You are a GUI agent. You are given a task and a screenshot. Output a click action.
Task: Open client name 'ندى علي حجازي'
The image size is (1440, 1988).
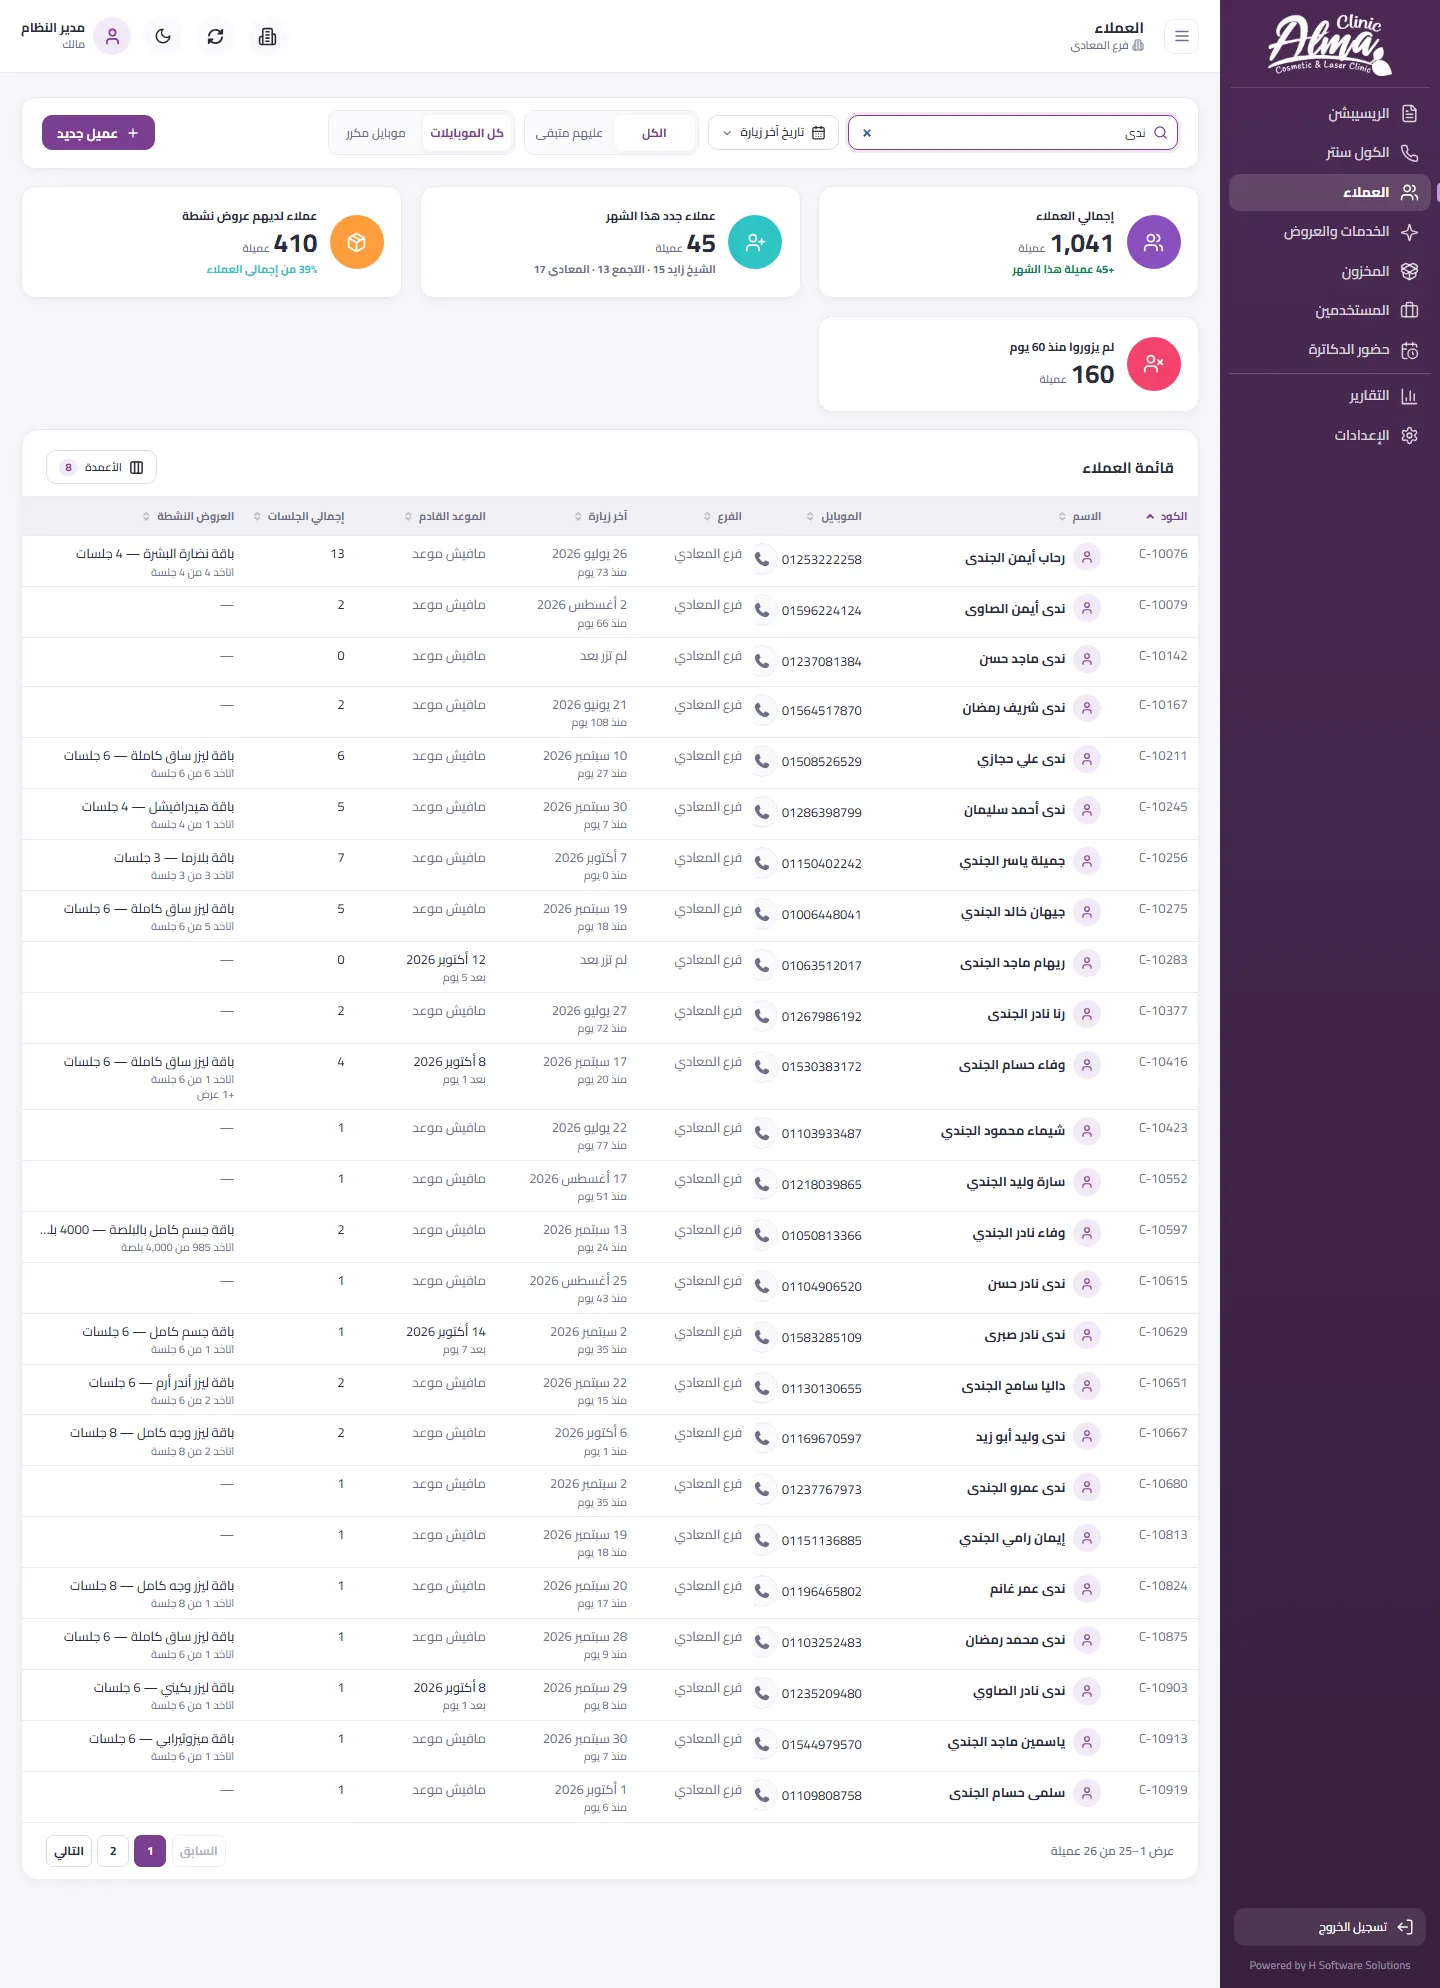(x=1021, y=760)
